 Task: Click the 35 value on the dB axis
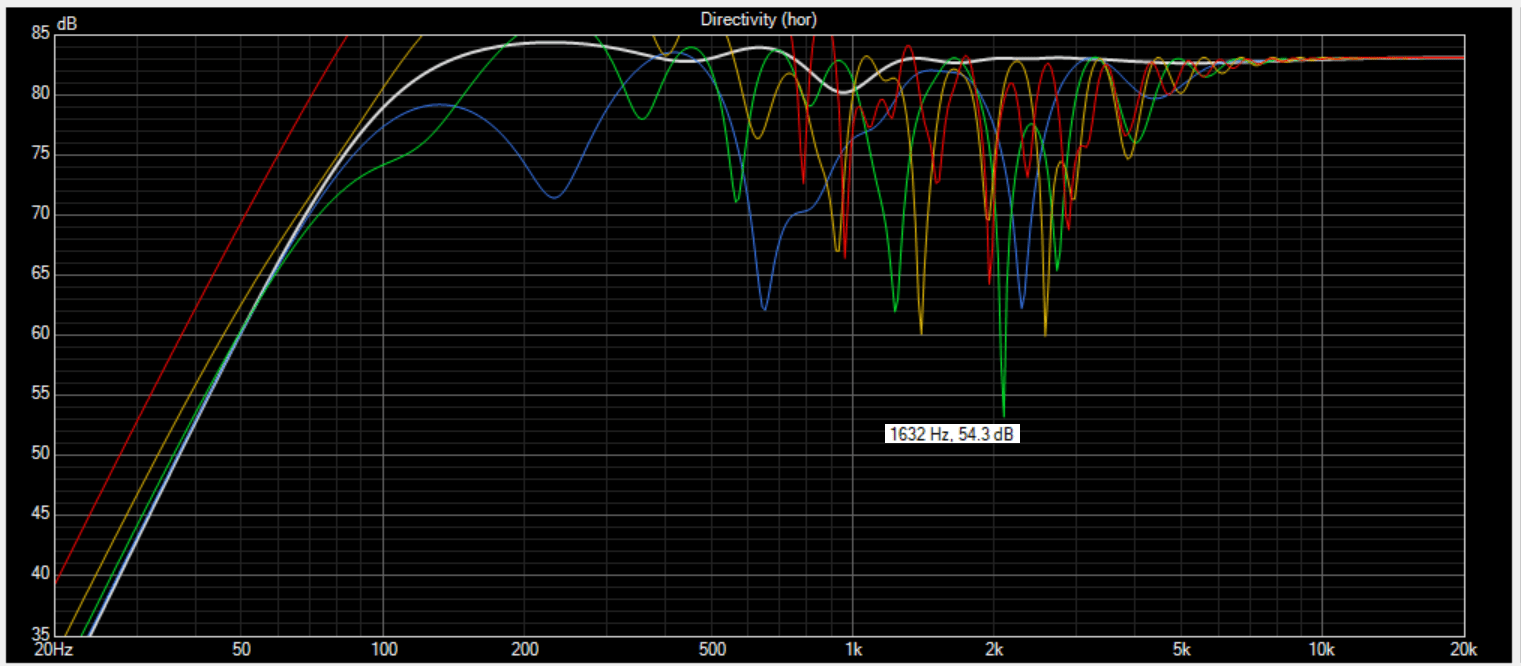[x=40, y=634]
